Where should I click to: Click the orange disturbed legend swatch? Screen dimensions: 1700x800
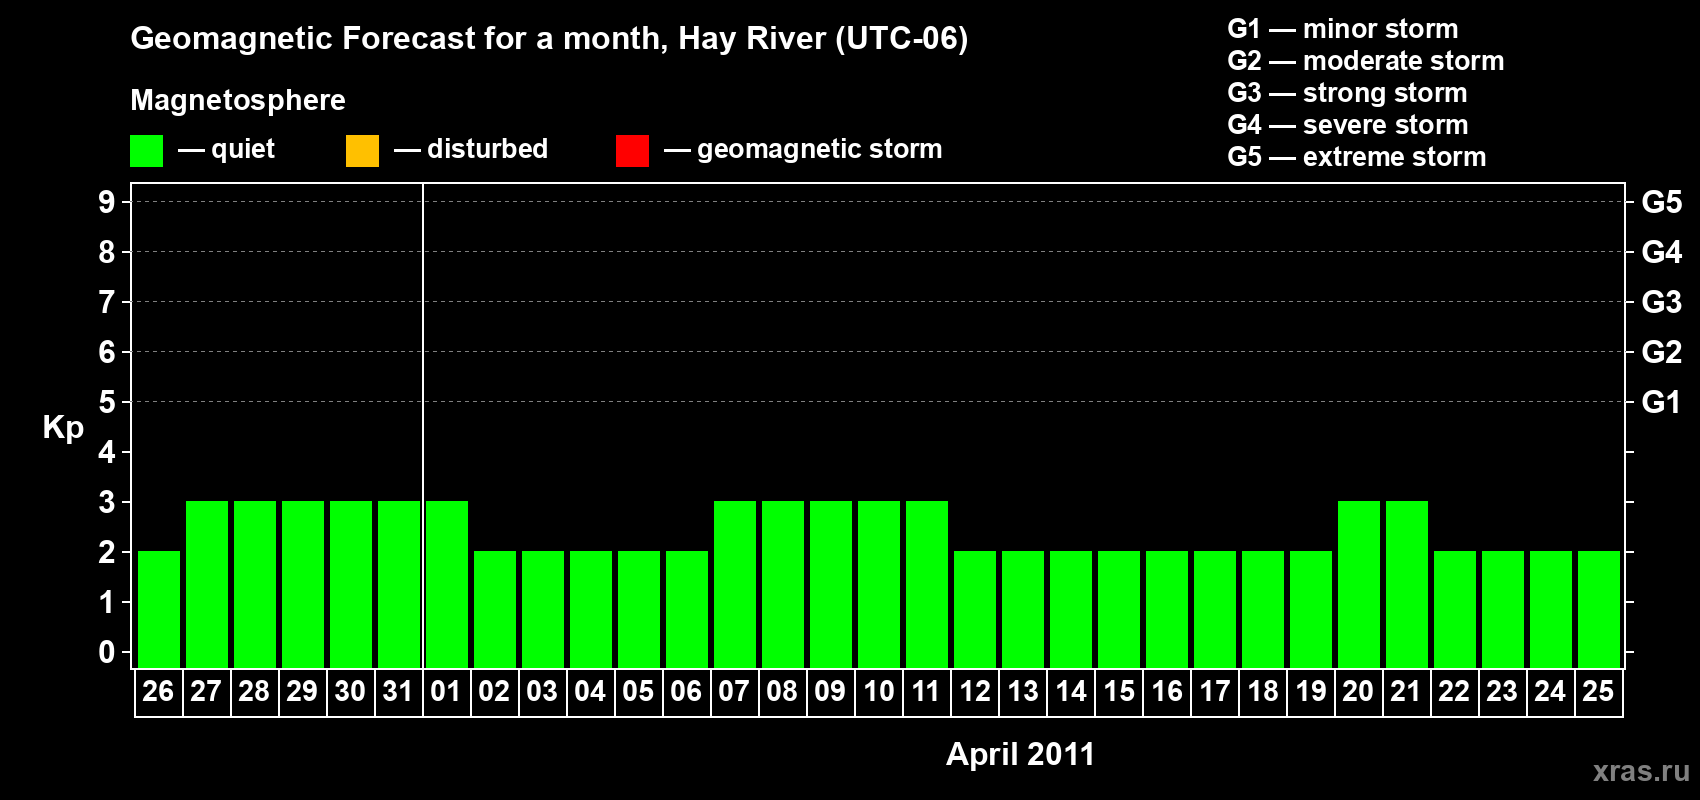(362, 151)
